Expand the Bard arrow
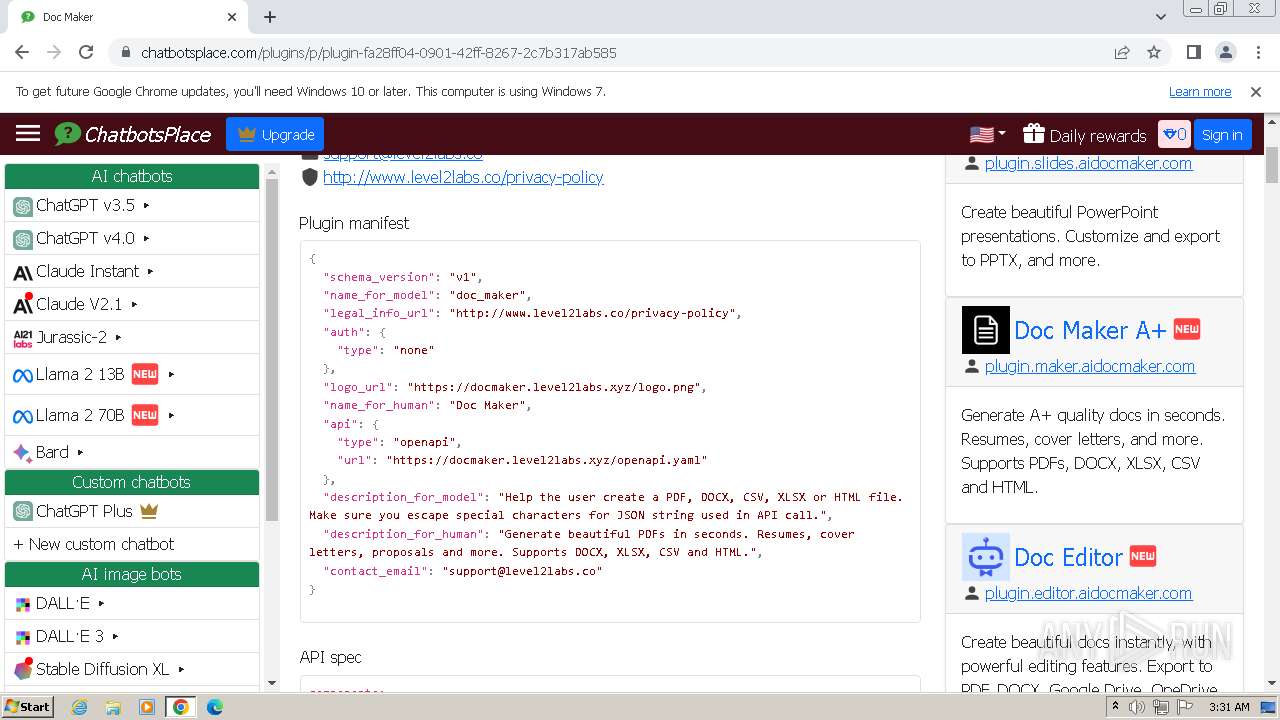 [81, 452]
